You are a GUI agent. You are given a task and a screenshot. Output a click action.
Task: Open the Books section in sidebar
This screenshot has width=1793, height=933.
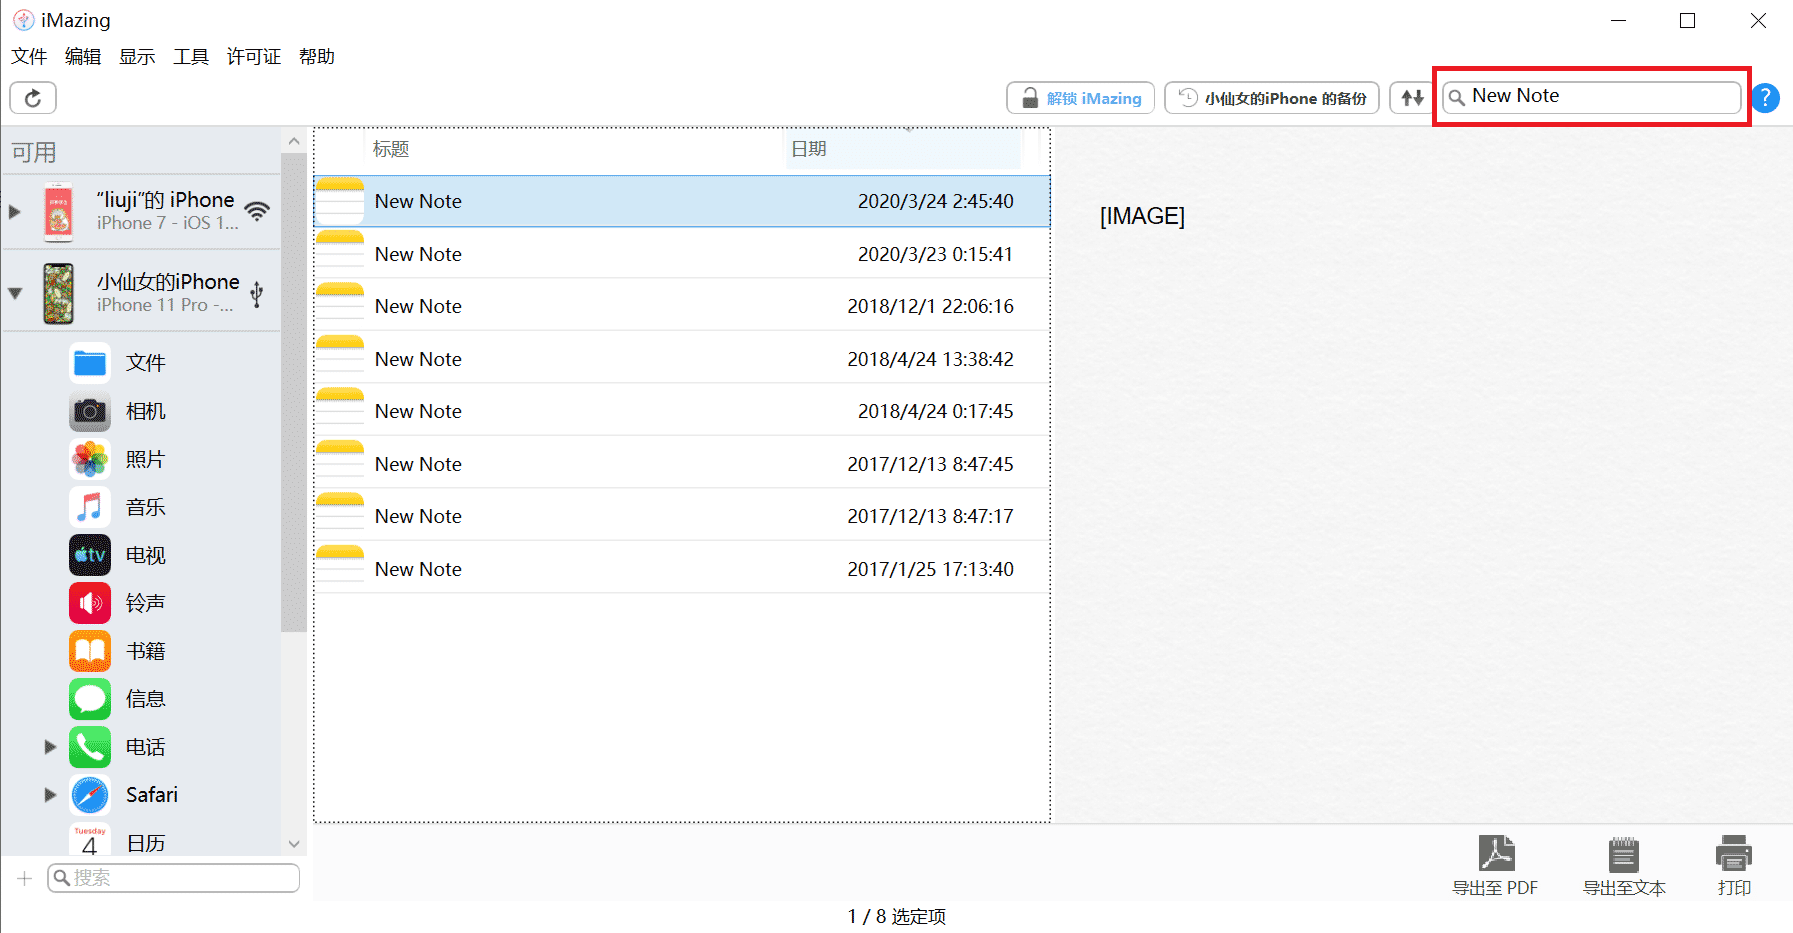coord(90,651)
